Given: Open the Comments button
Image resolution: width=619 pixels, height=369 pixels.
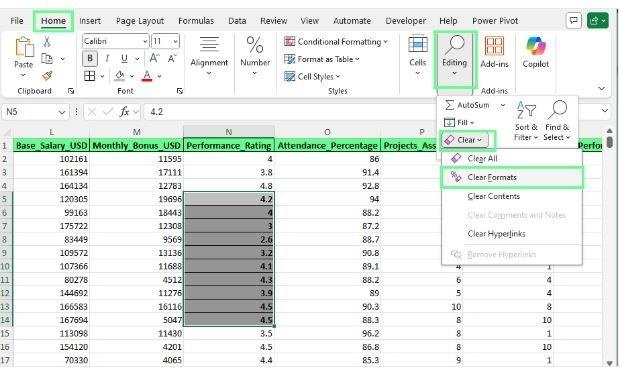Looking at the screenshot, I should [574, 20].
